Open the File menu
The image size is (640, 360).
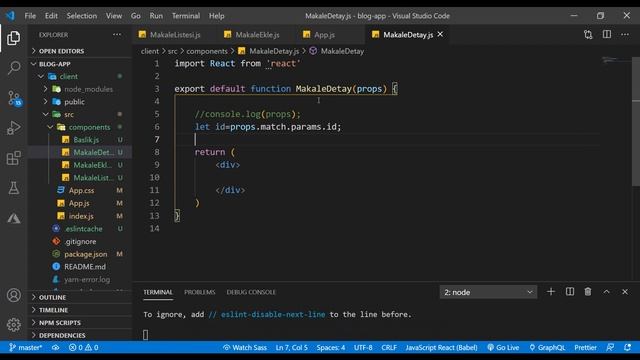(30, 16)
